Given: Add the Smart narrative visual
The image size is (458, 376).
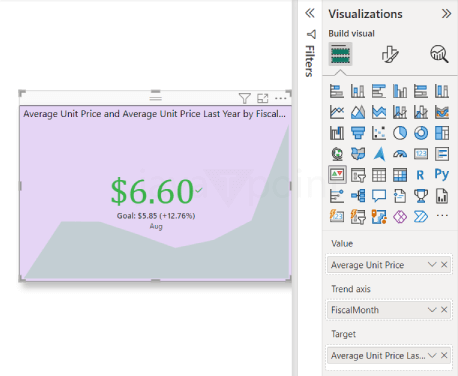Looking at the screenshot, I should coord(400,196).
